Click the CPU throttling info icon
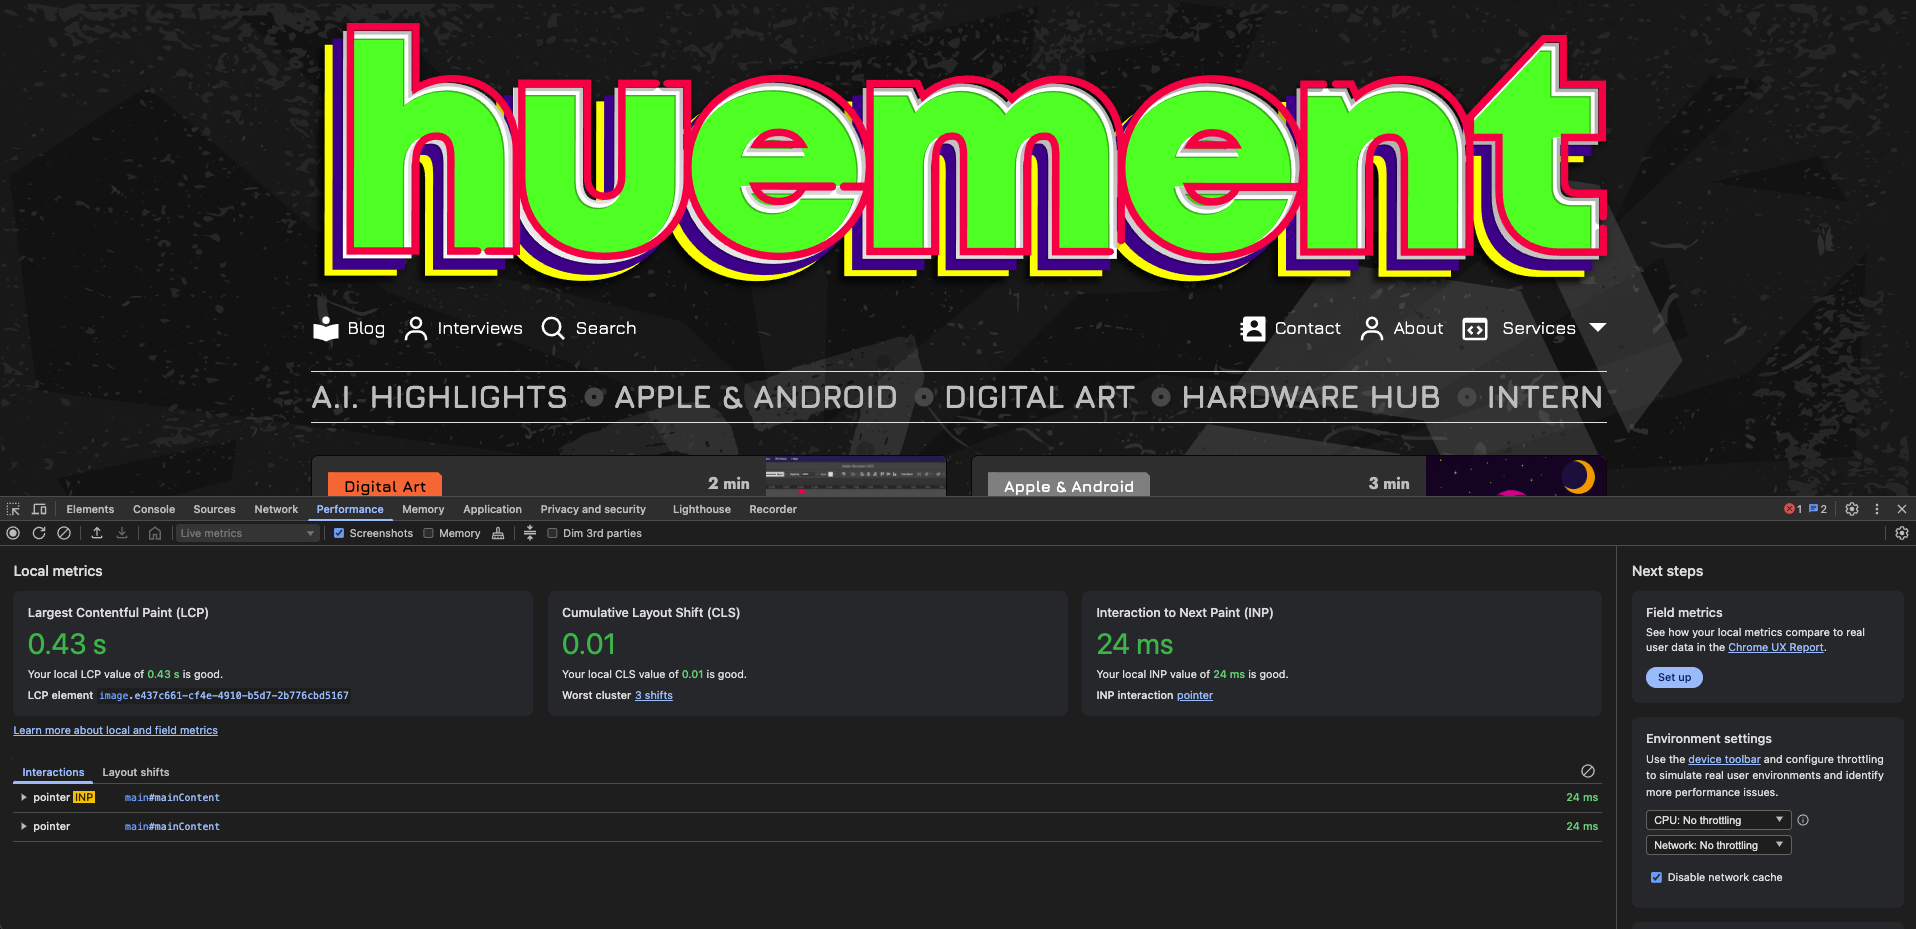1916x929 pixels. coord(1803,820)
